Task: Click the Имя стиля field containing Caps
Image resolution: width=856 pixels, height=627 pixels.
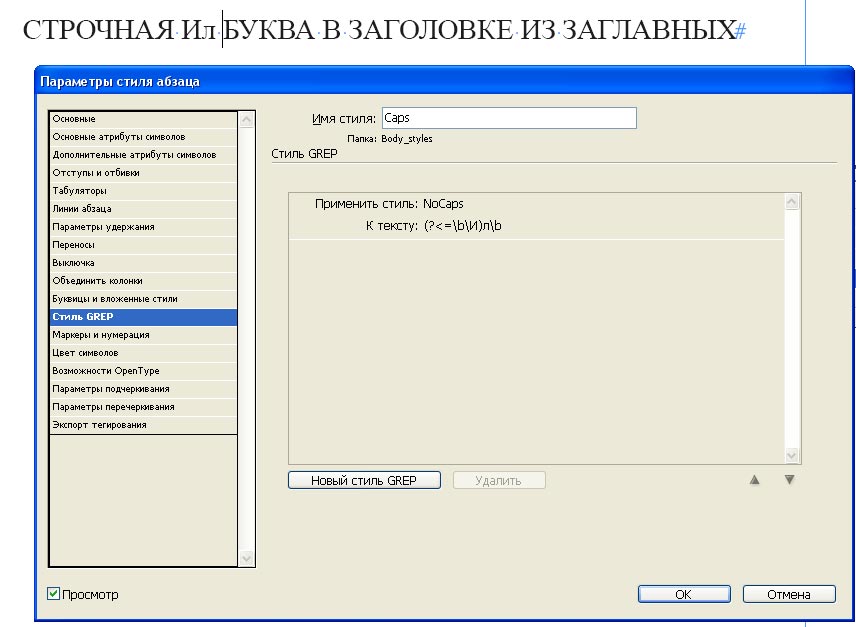Action: coord(509,118)
